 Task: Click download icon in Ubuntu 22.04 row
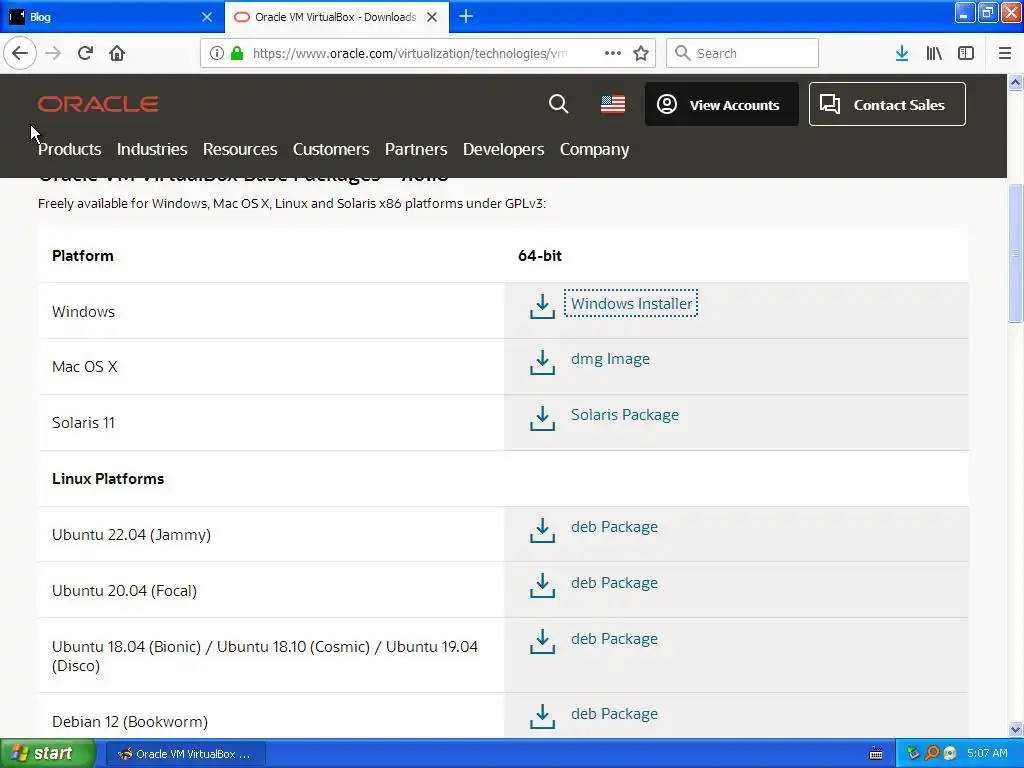click(542, 530)
